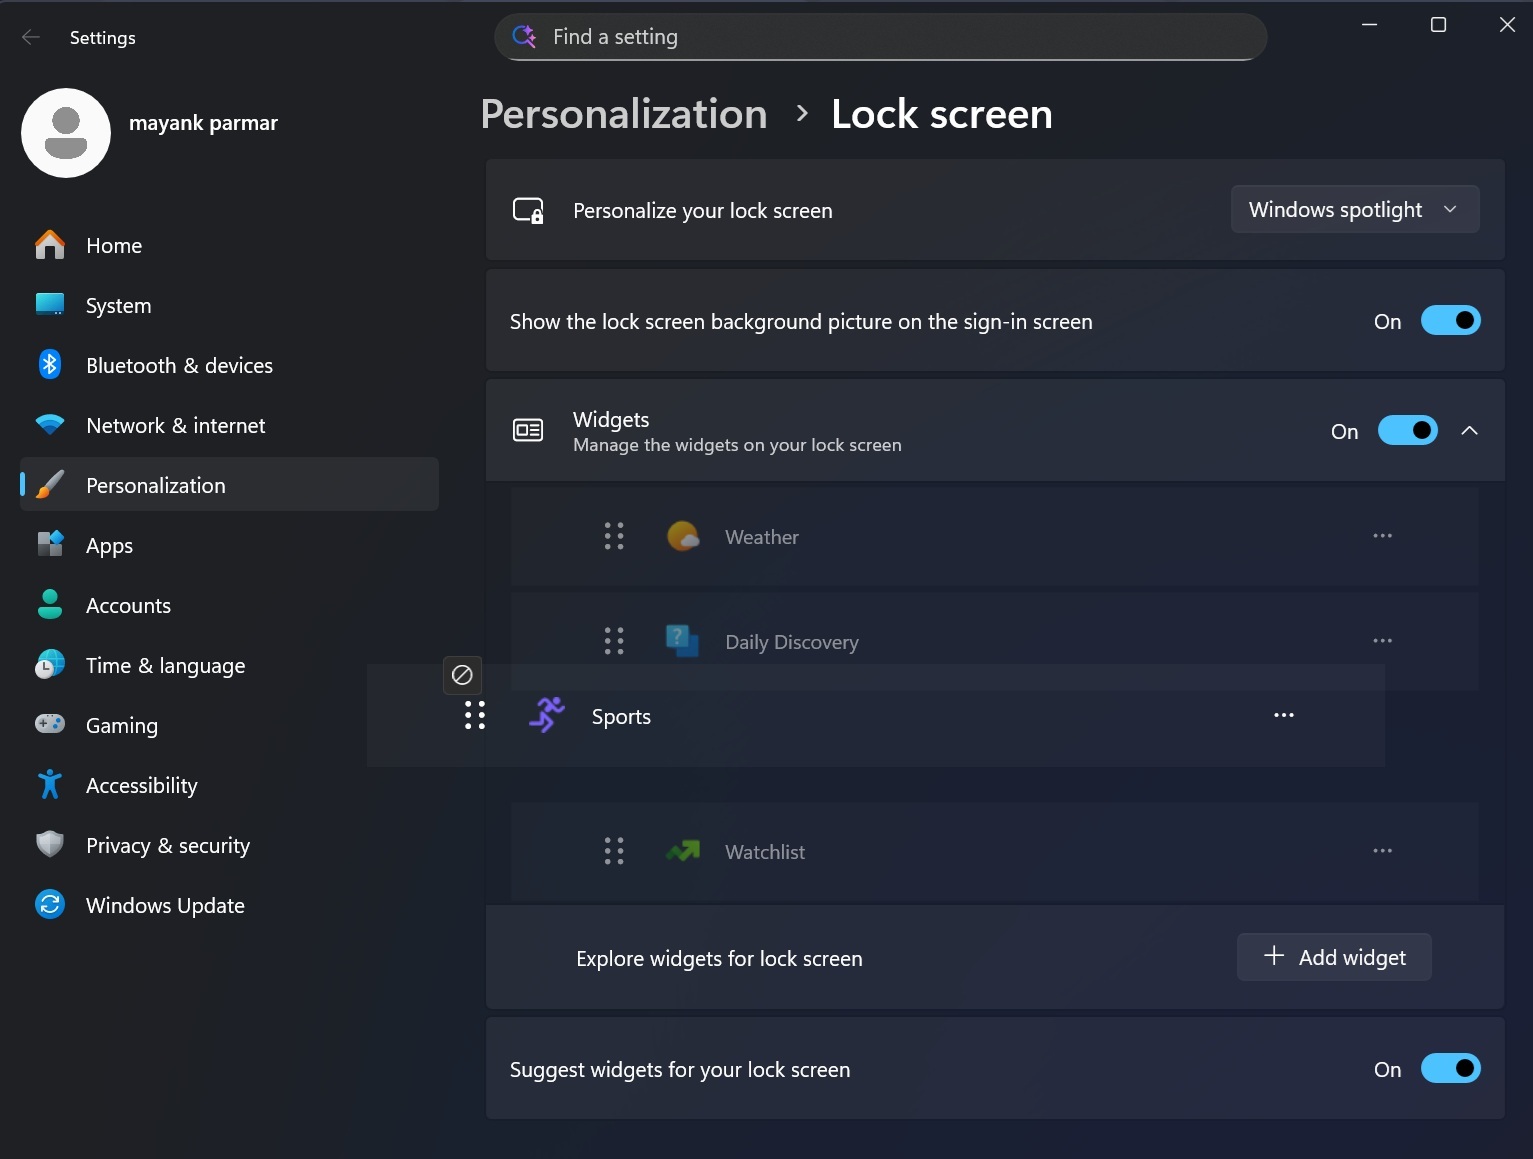Click the drag handle beside Watchlist

(614, 851)
